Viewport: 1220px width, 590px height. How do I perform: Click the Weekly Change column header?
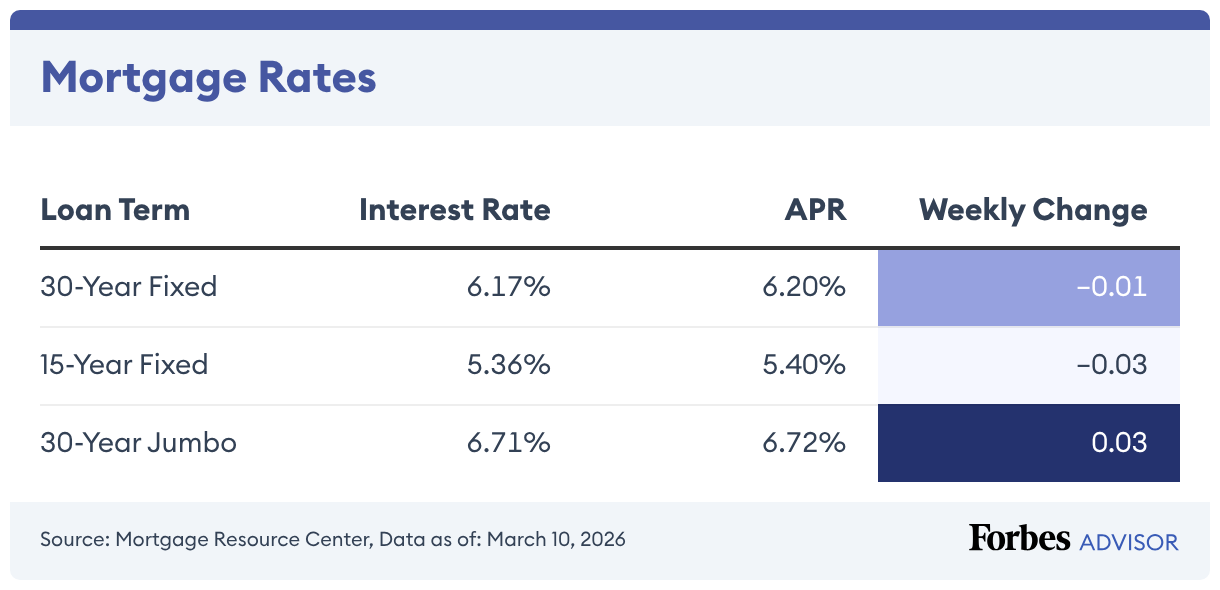pos(1033,210)
